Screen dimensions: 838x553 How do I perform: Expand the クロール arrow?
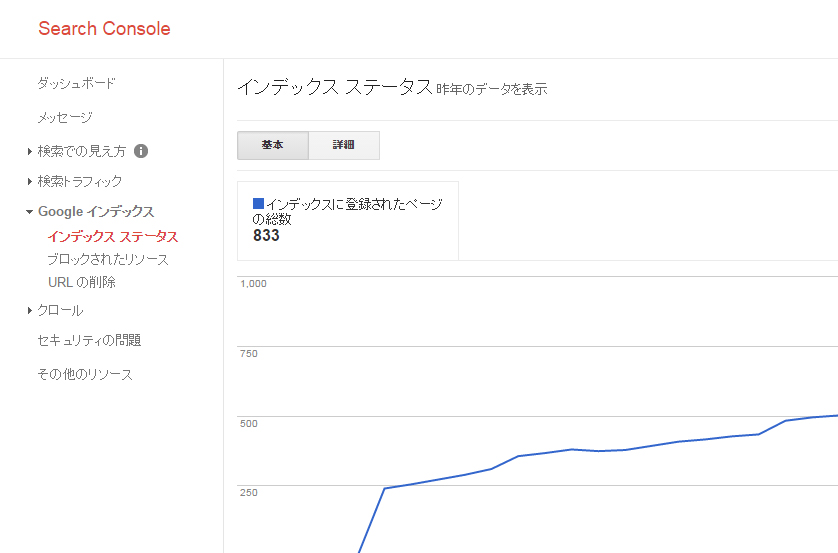click(29, 310)
